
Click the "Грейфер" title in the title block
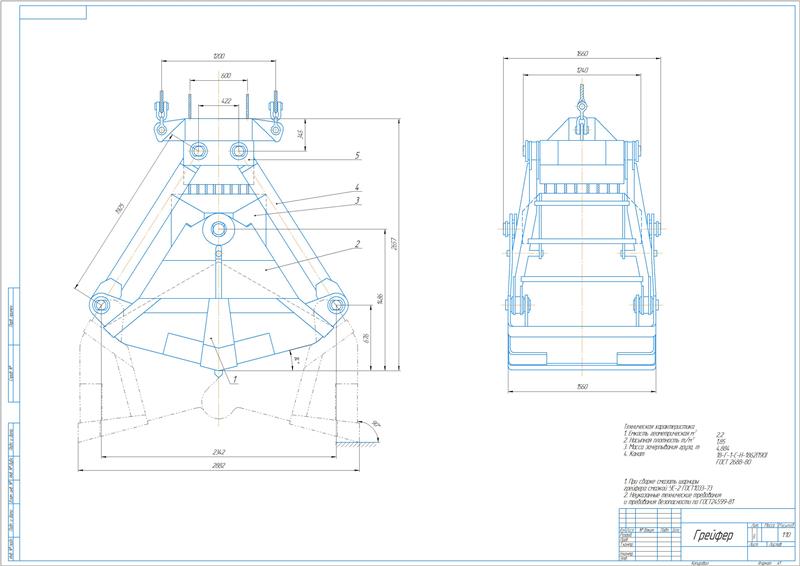[x=713, y=535]
